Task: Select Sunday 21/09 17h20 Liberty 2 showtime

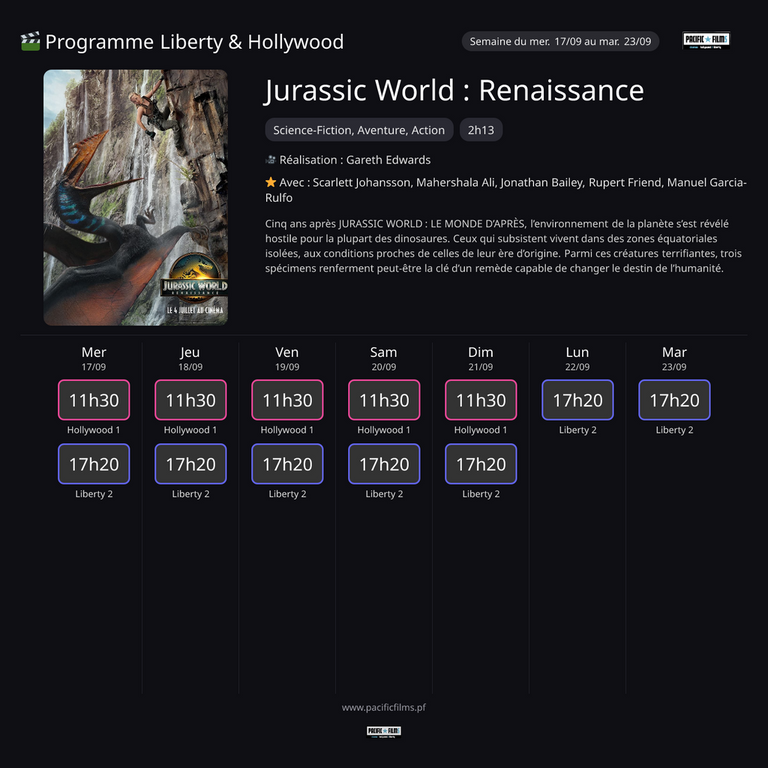Action: tap(481, 464)
